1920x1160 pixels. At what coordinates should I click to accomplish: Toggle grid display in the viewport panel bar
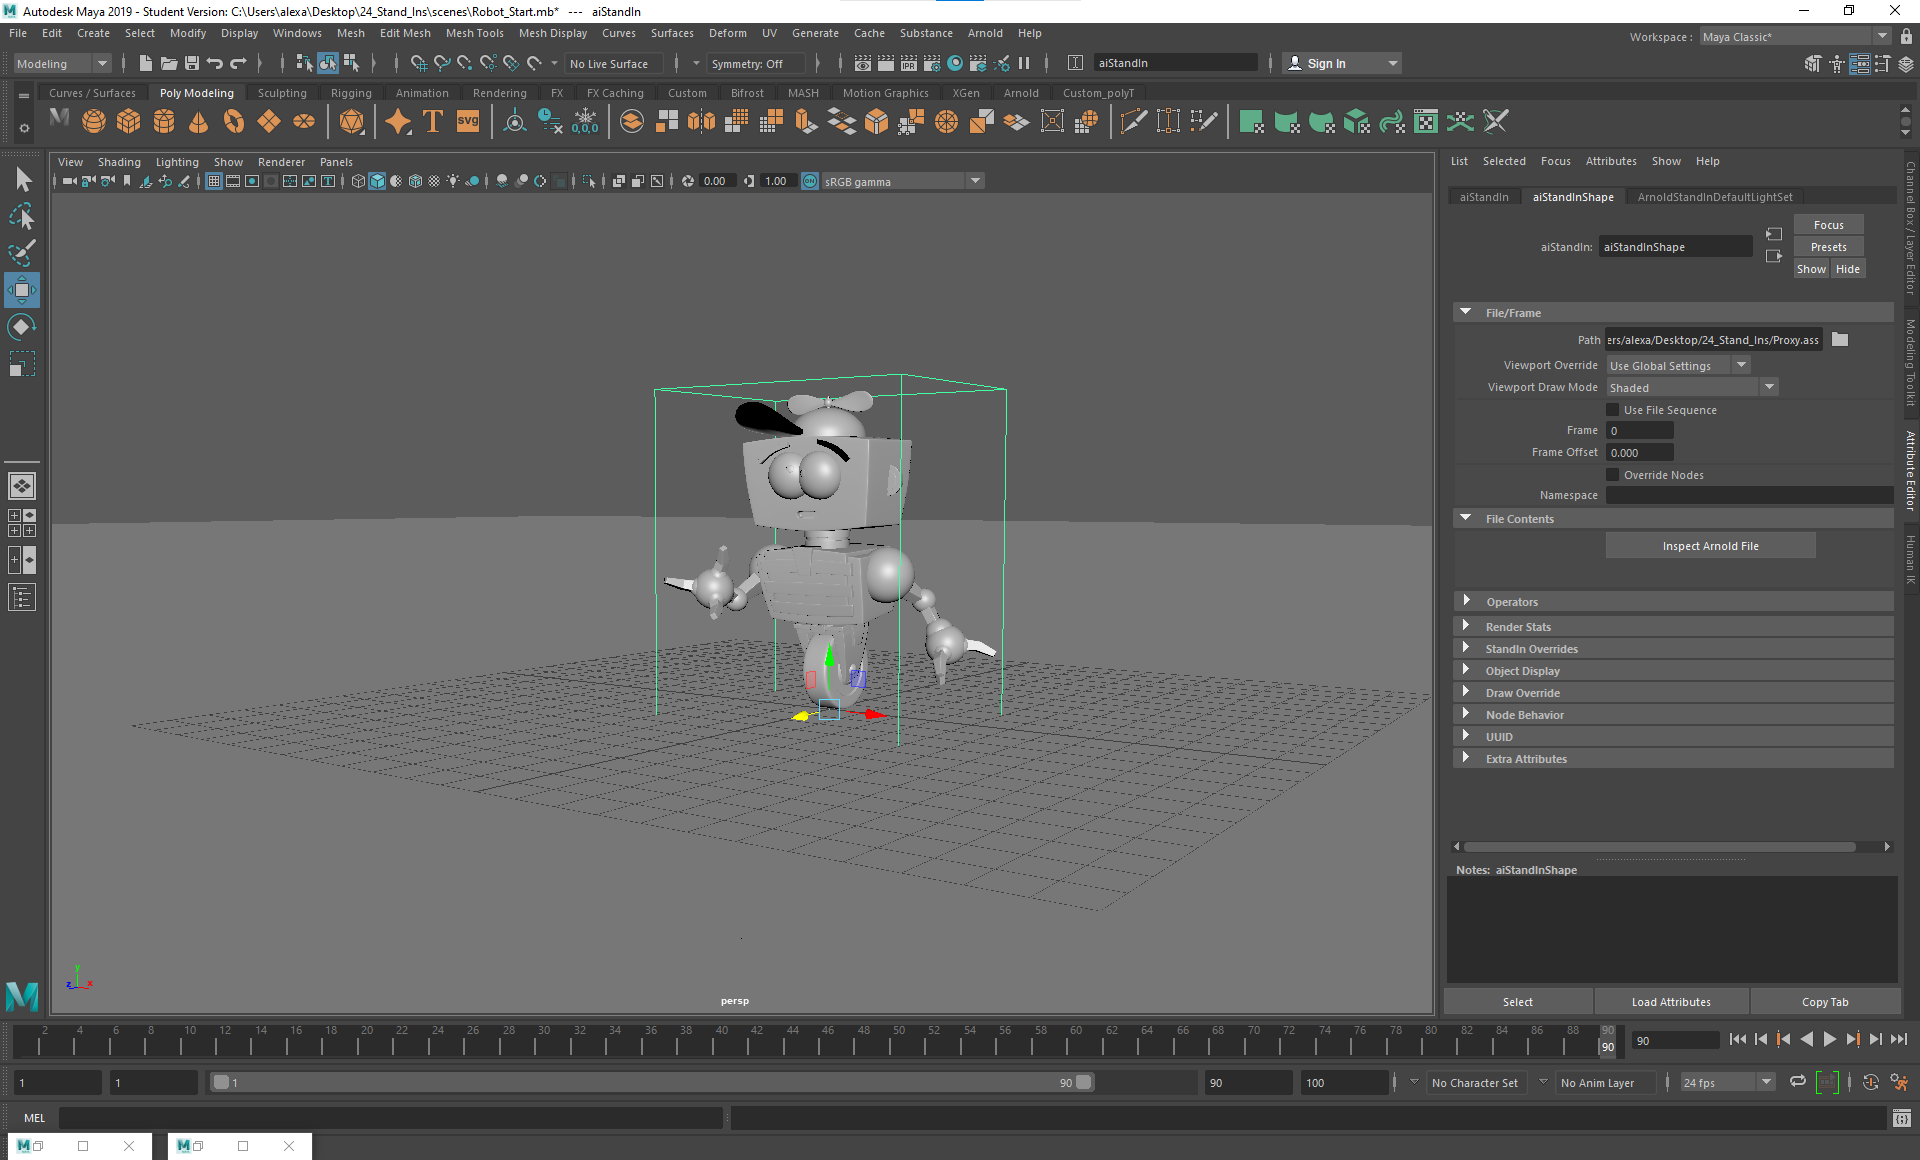(x=213, y=181)
